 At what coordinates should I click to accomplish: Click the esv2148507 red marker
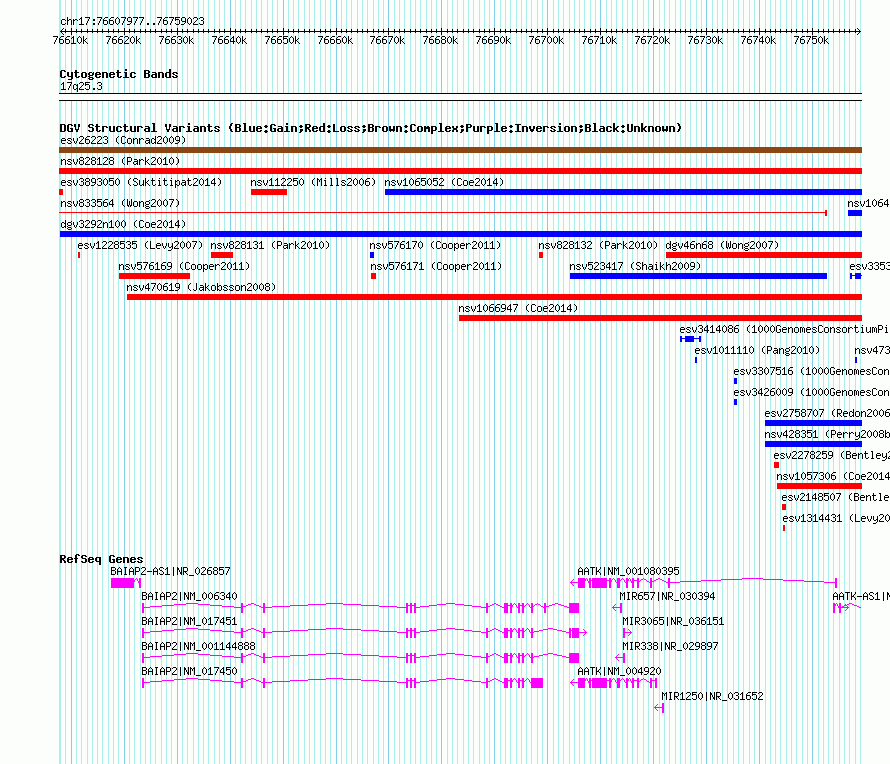pyautogui.click(x=784, y=507)
